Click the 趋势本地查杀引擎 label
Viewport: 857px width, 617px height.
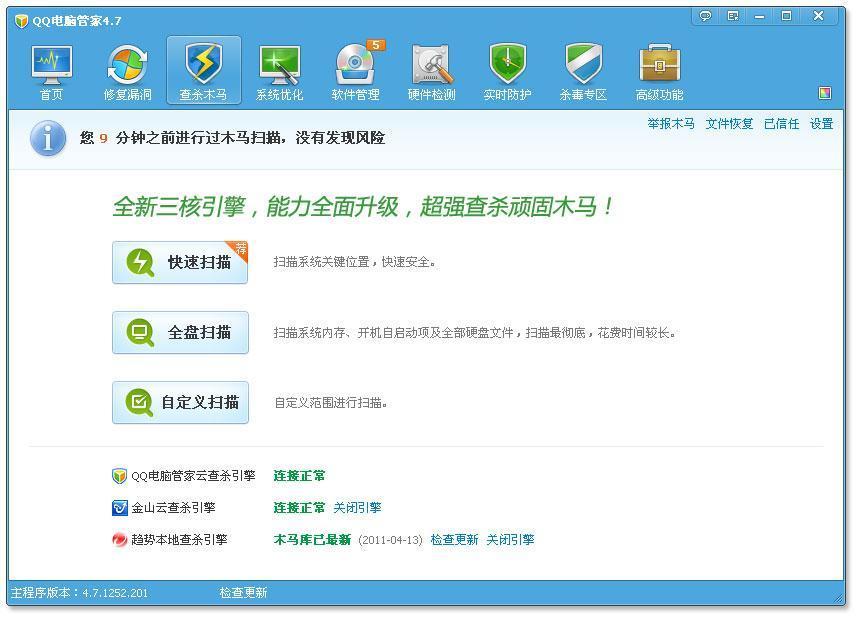pyautogui.click(x=179, y=540)
